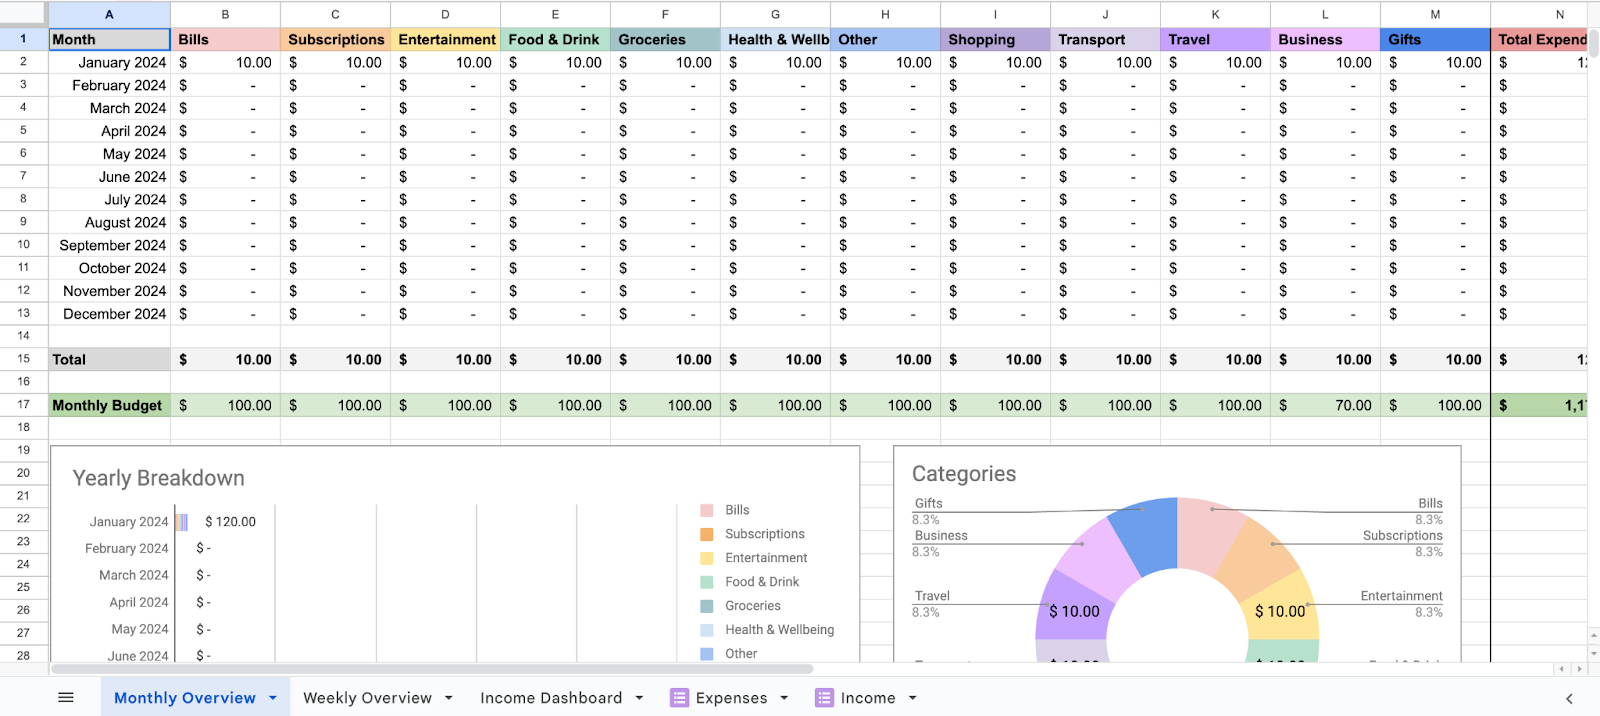Switch to the Weekly Overview sheet
The image size is (1600, 716).
367,698
